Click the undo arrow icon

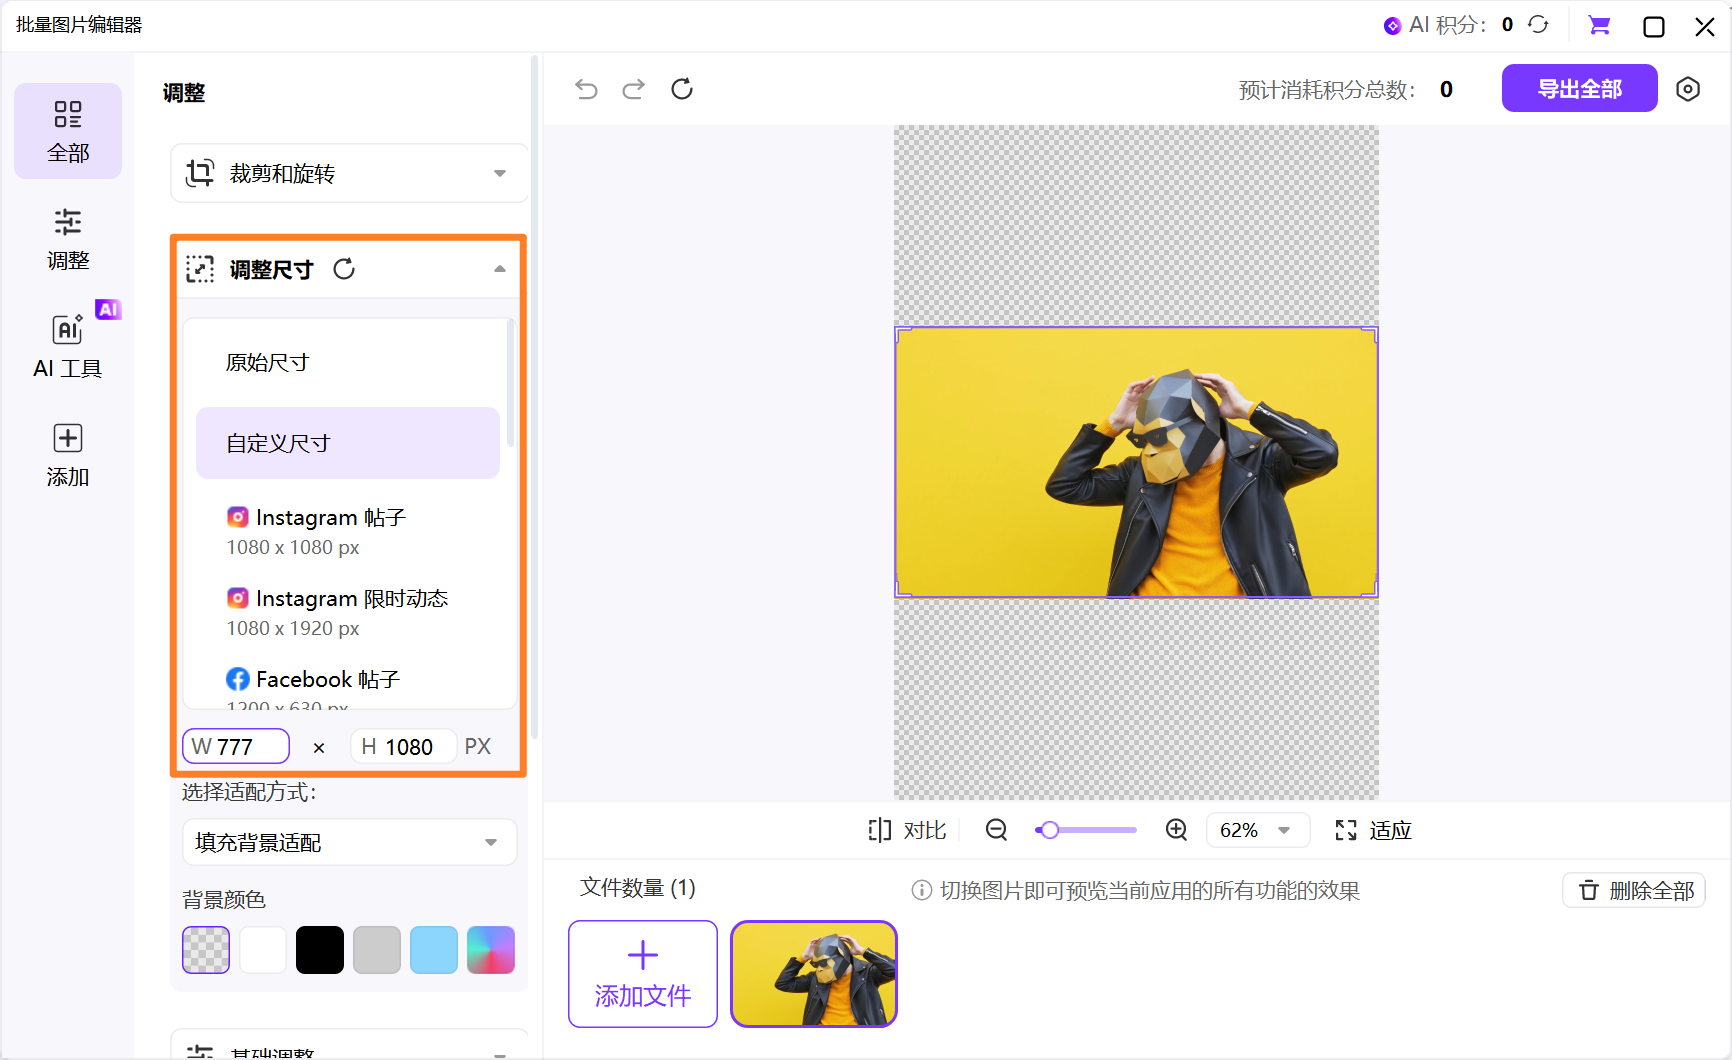pyautogui.click(x=586, y=90)
